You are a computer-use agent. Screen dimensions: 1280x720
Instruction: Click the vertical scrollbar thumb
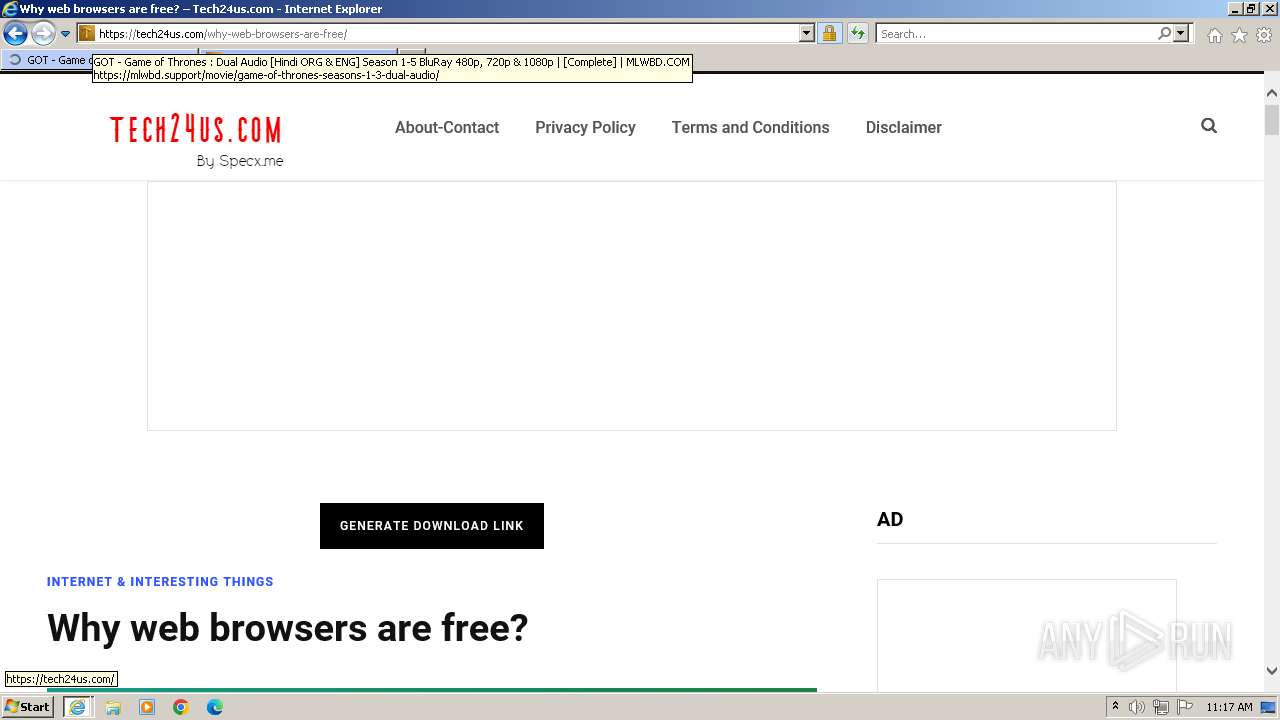pos(1272,120)
